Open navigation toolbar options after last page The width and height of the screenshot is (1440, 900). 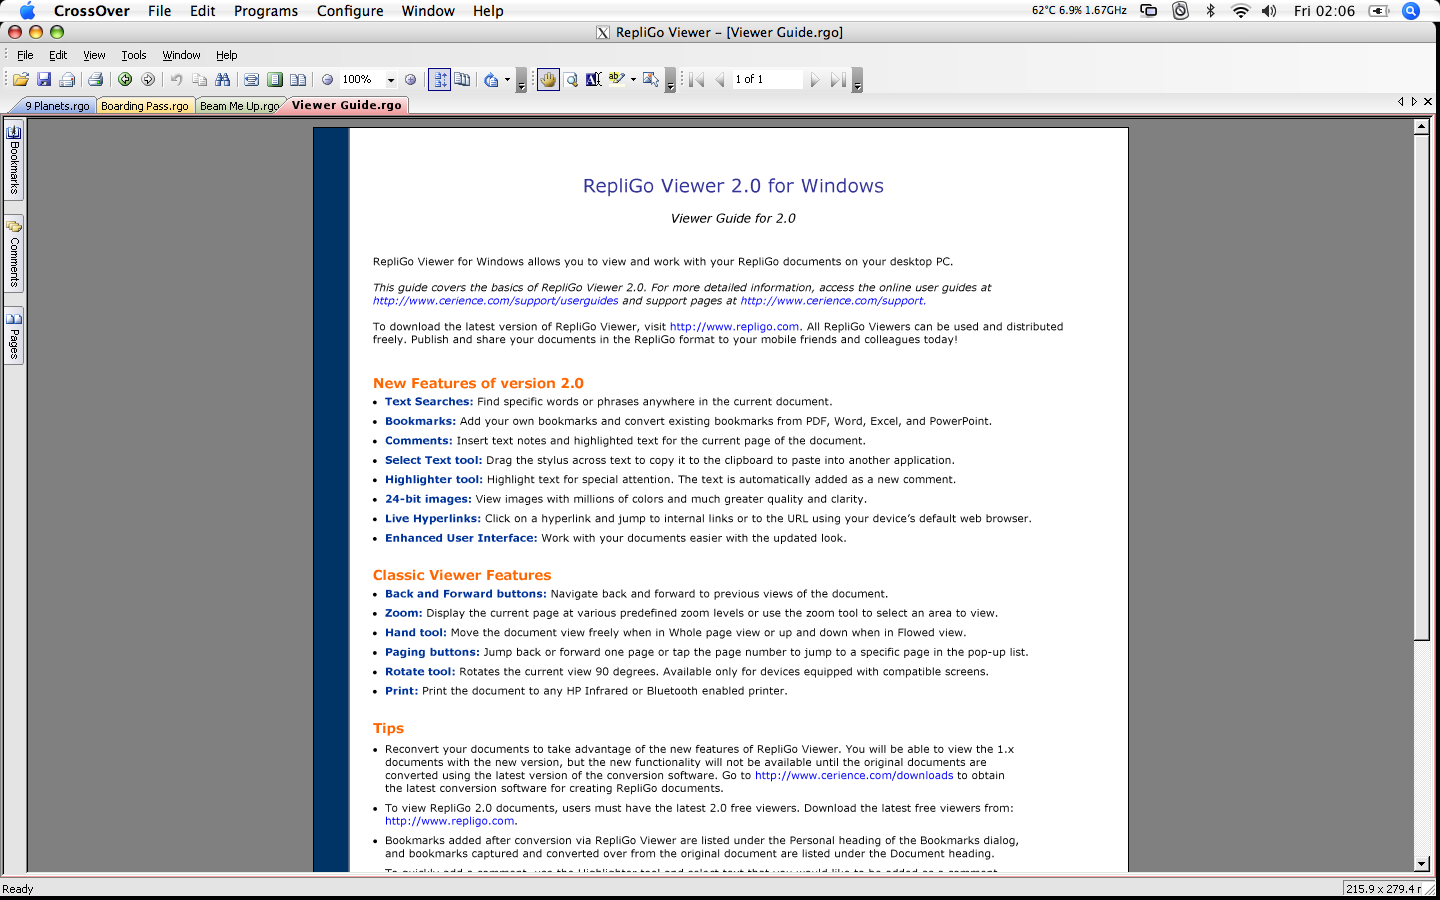857,80
